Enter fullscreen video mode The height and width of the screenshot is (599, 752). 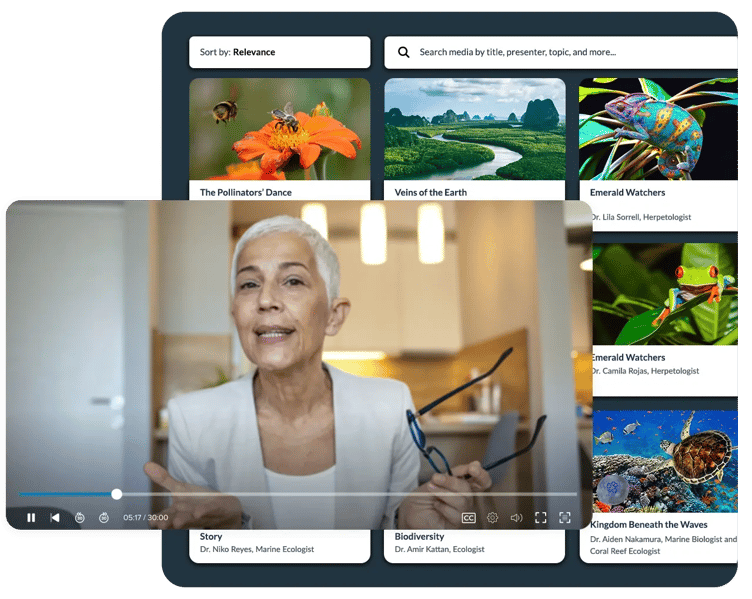[x=541, y=517]
